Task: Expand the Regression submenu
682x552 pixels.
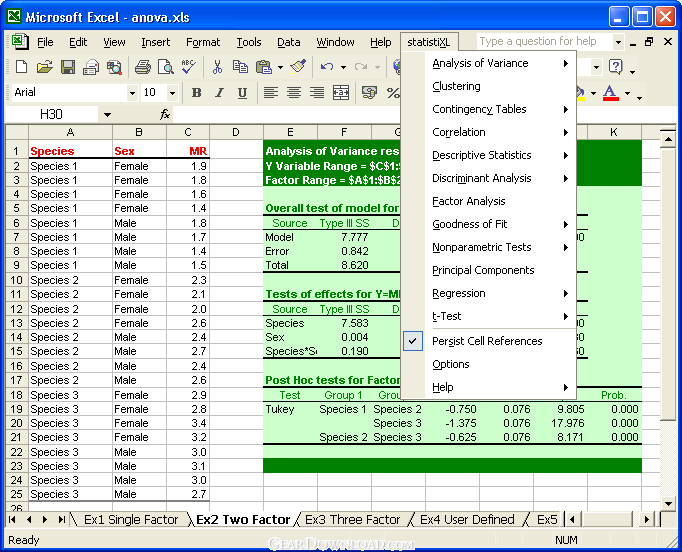Action: tap(500, 293)
